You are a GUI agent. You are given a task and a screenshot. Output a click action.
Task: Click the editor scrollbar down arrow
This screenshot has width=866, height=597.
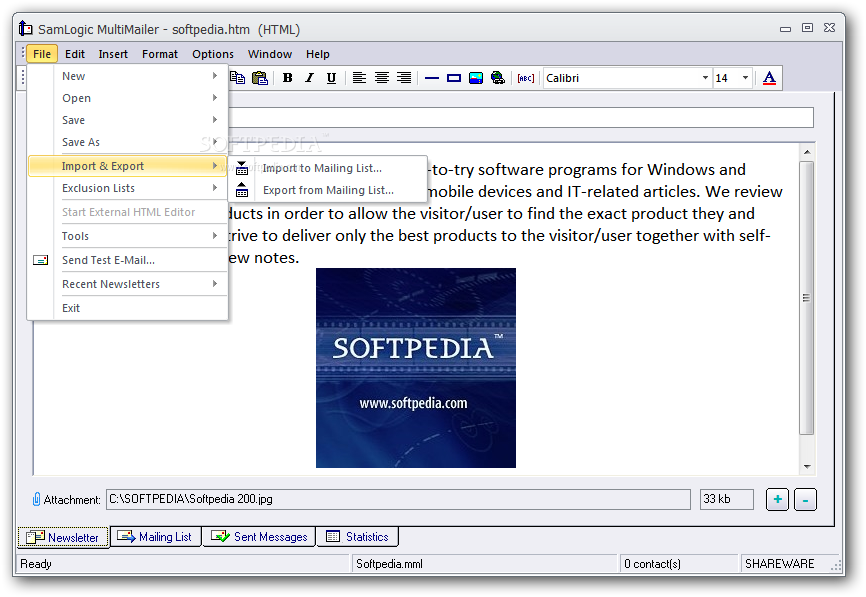(807, 467)
